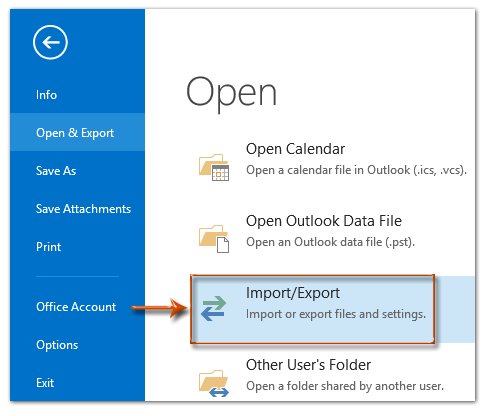Go to Office Account
The image size is (483, 416).
point(77,307)
